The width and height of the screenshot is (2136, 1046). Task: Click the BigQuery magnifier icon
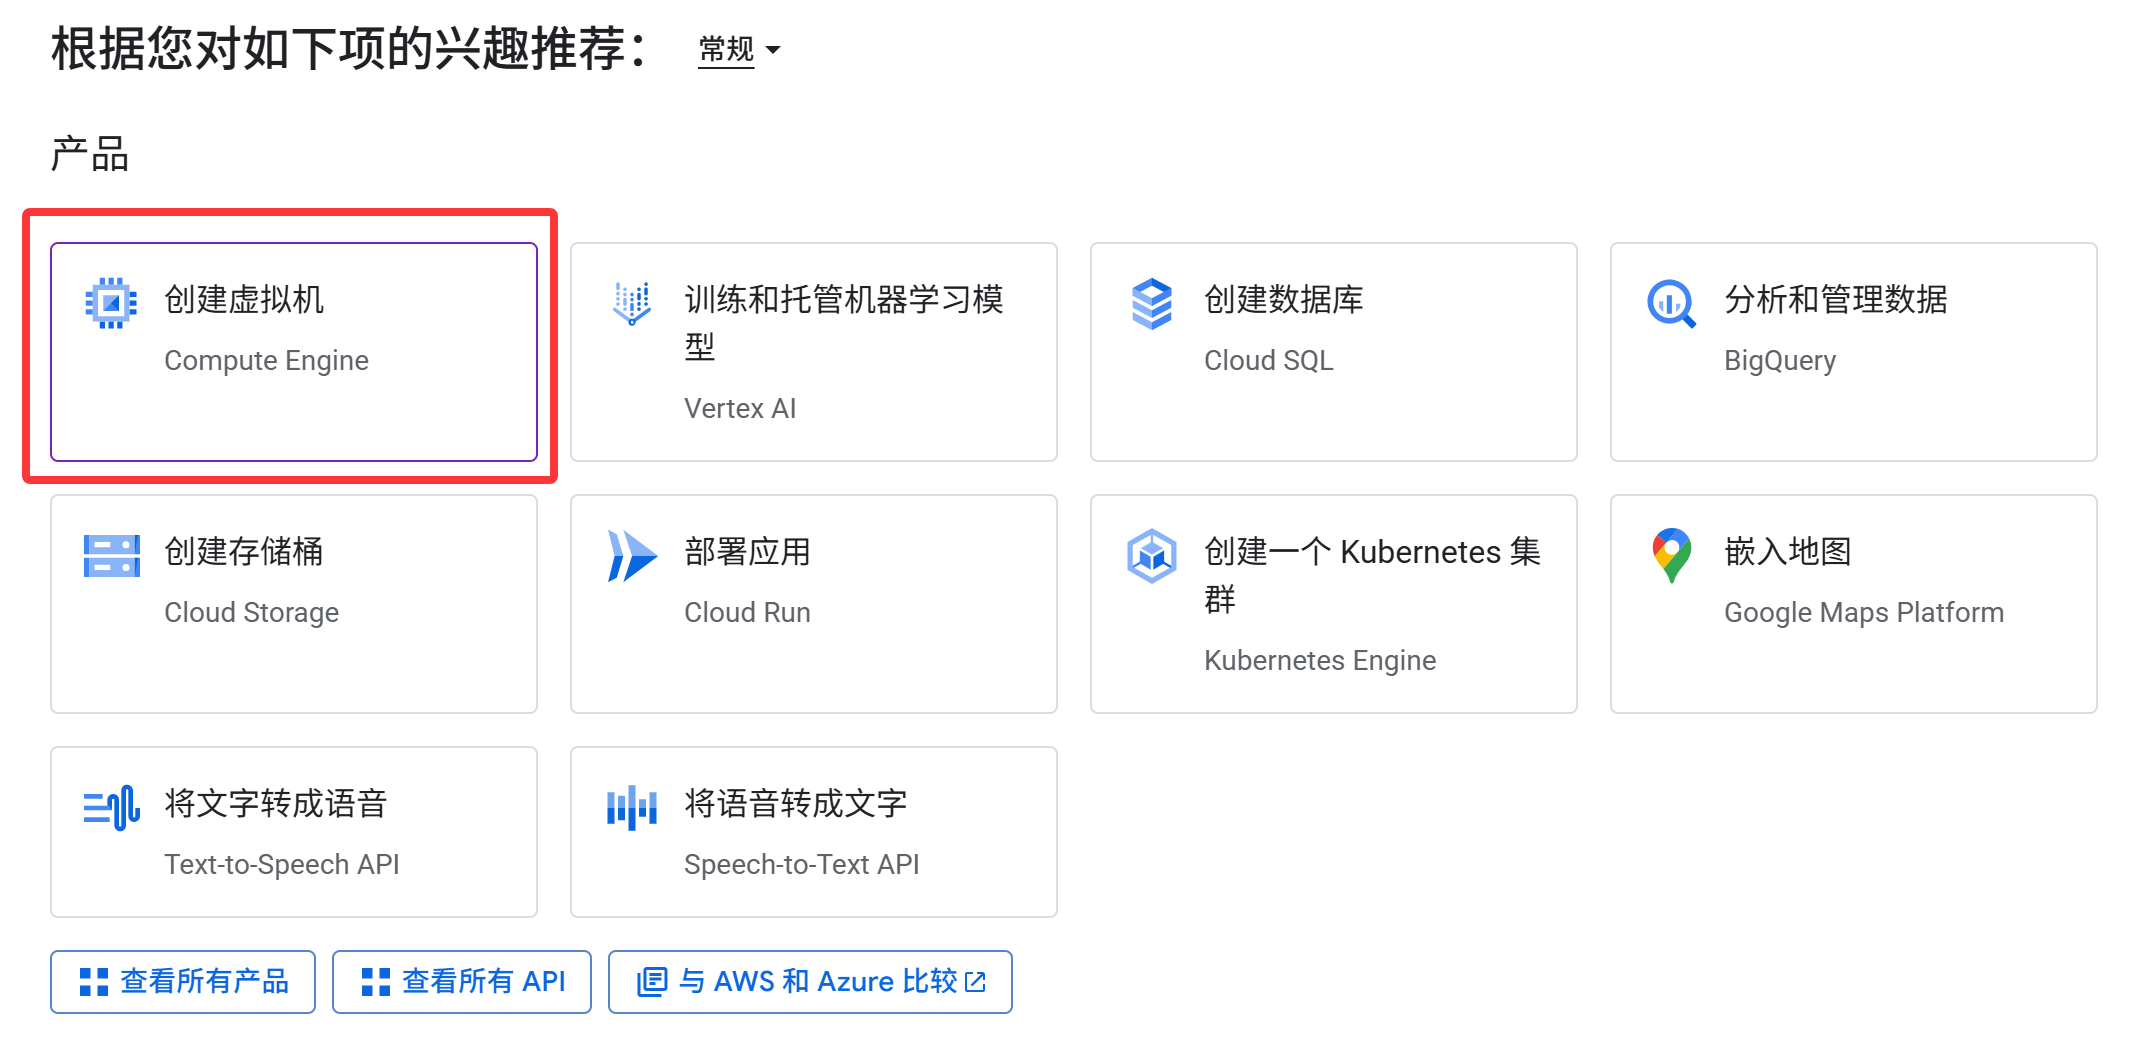point(1671,303)
